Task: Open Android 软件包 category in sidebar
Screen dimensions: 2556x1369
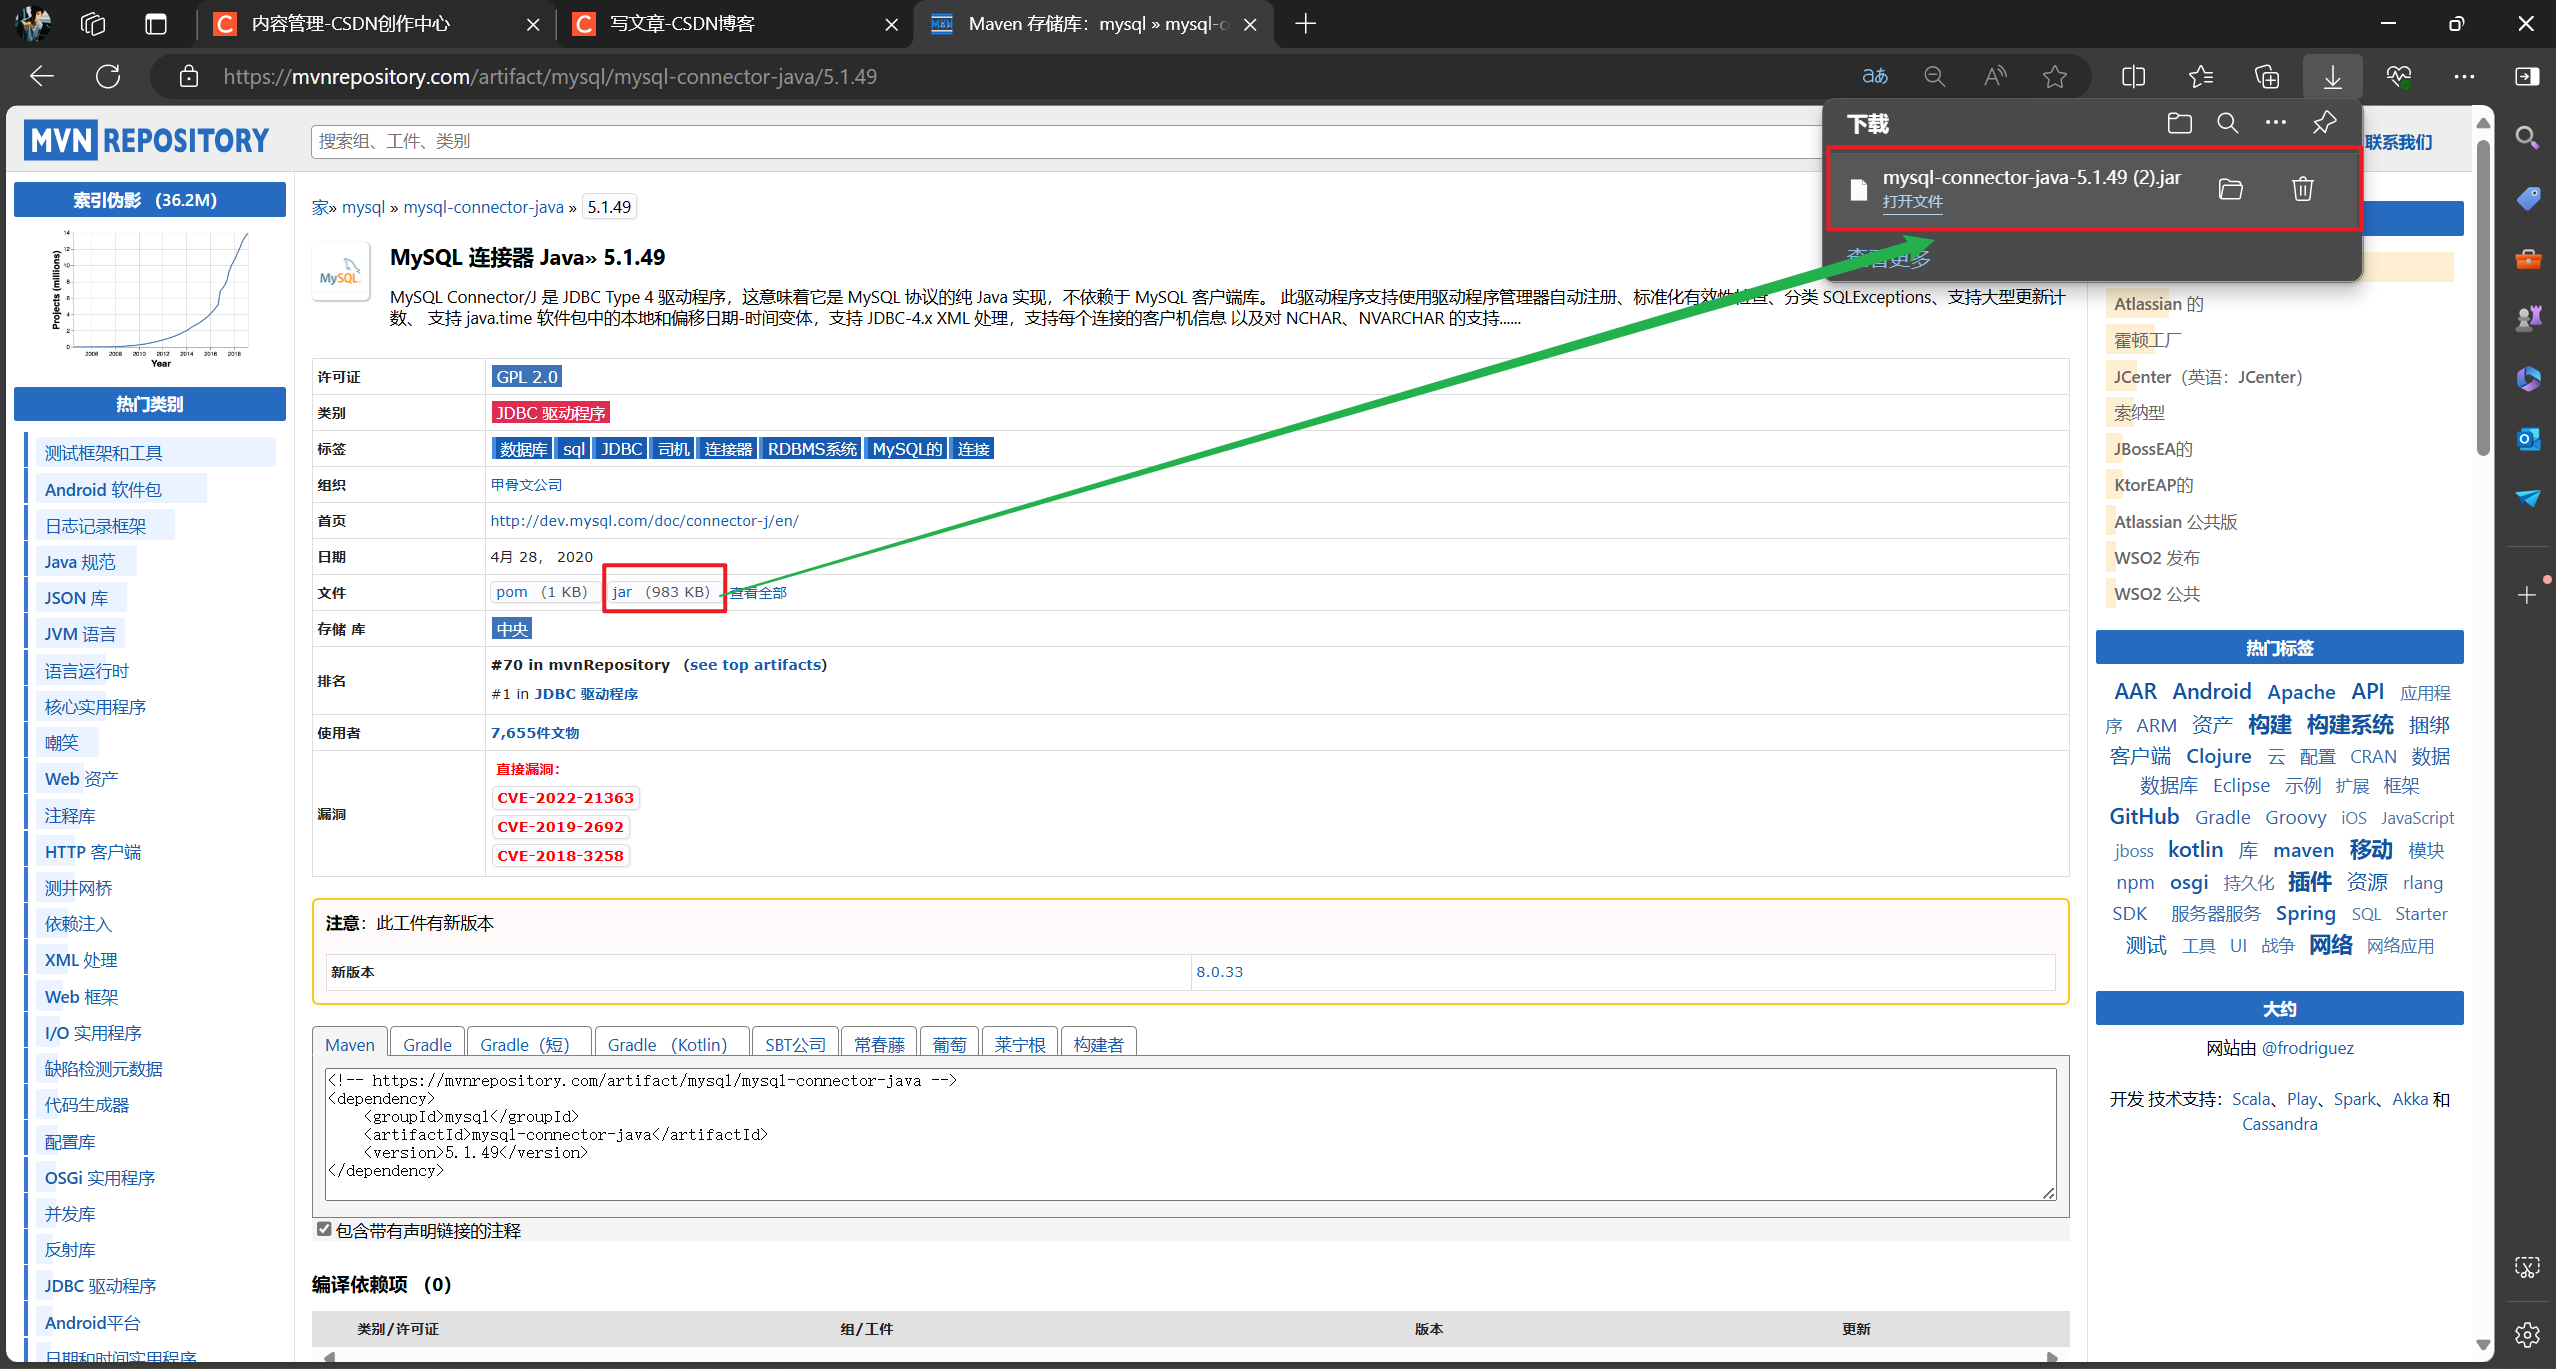Action: (103, 490)
